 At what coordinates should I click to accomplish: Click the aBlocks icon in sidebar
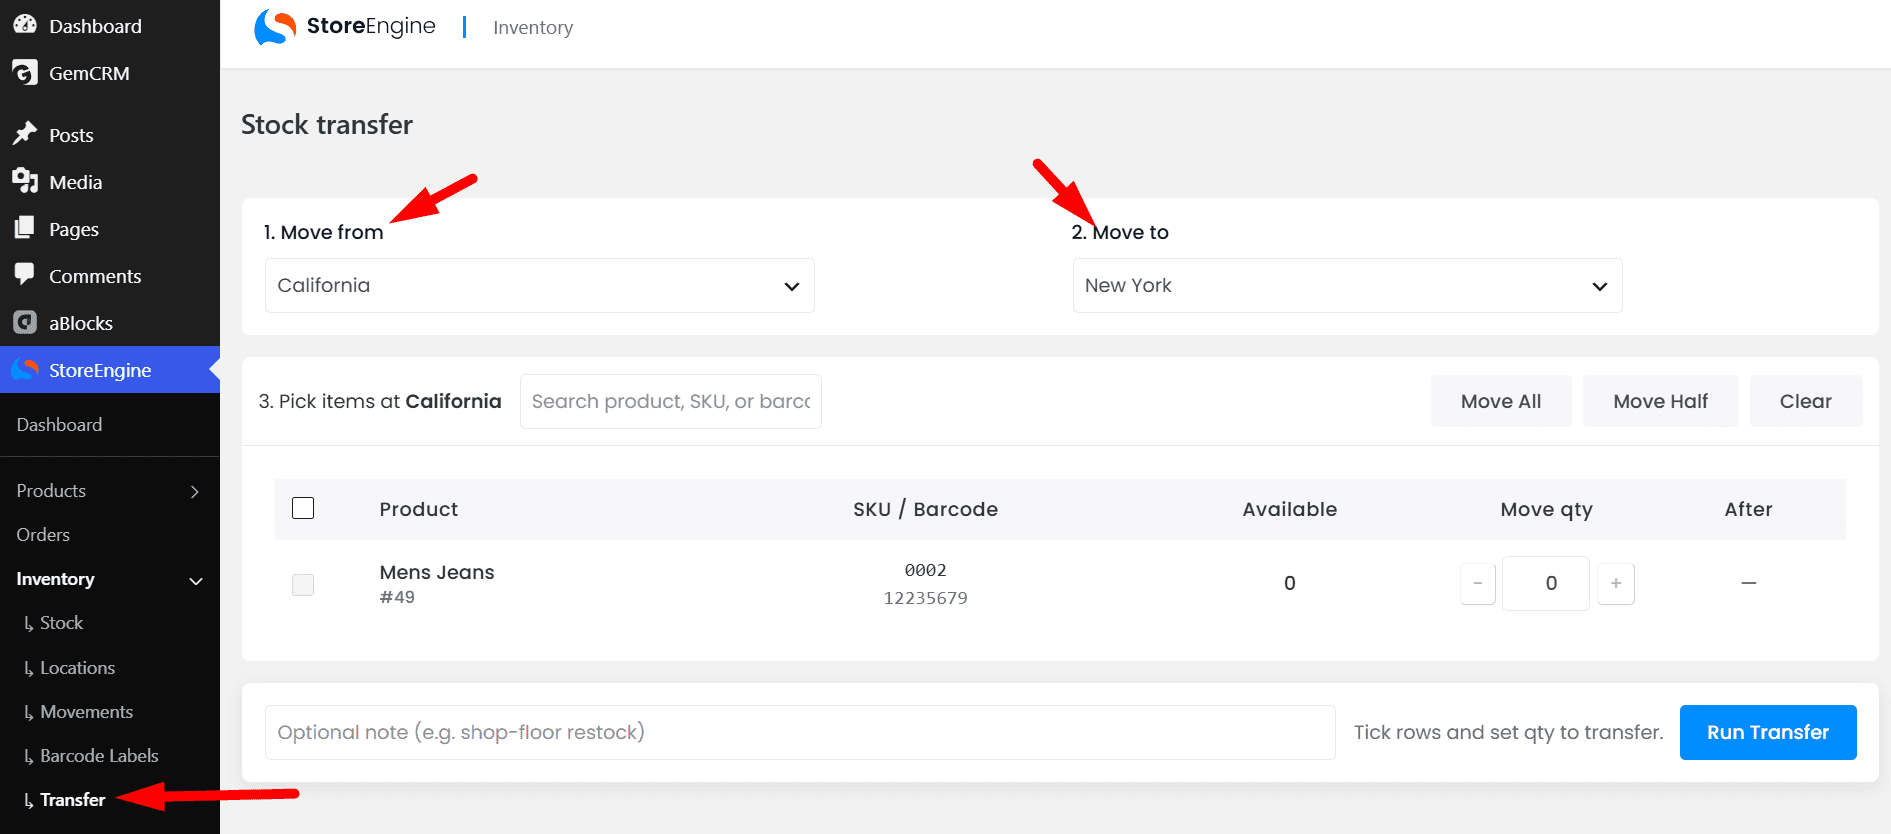tap(25, 322)
